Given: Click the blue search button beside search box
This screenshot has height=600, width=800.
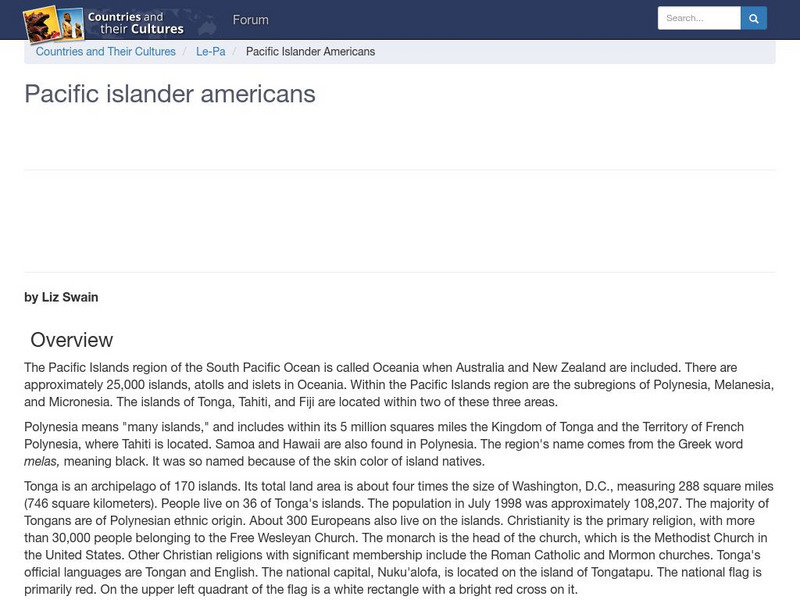Looking at the screenshot, I should tap(753, 17).
